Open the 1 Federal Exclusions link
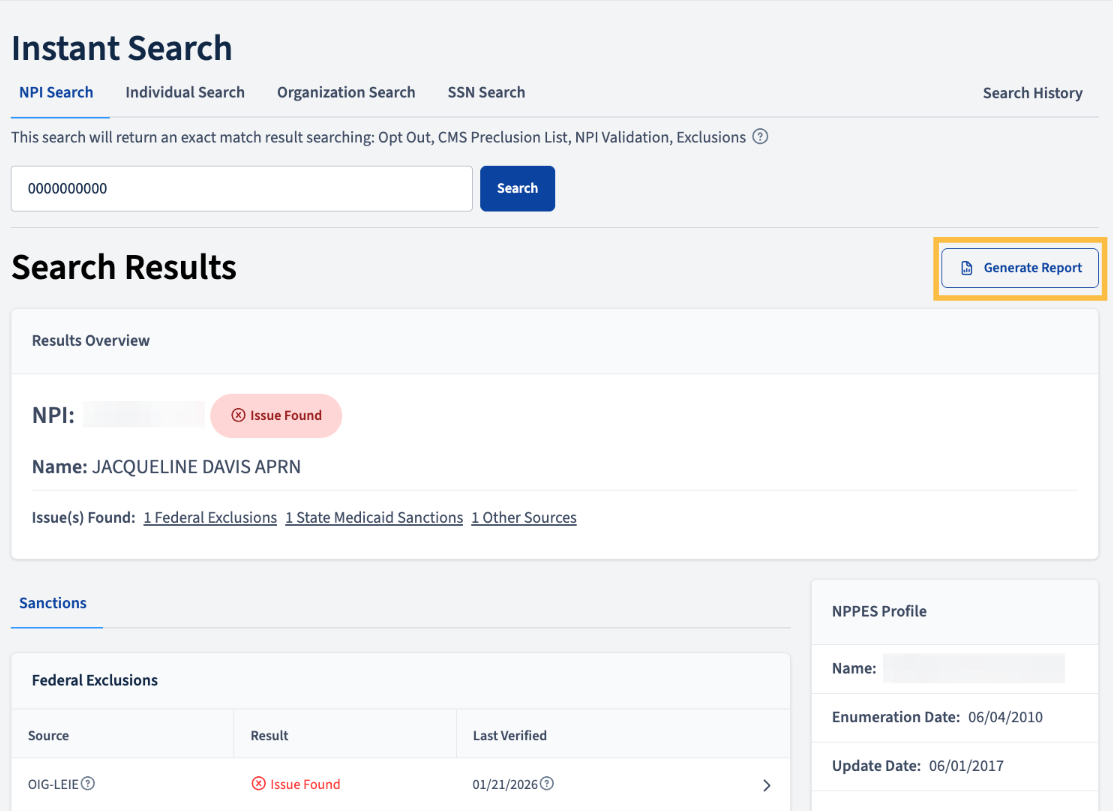This screenshot has width=1113, height=811. (x=210, y=518)
